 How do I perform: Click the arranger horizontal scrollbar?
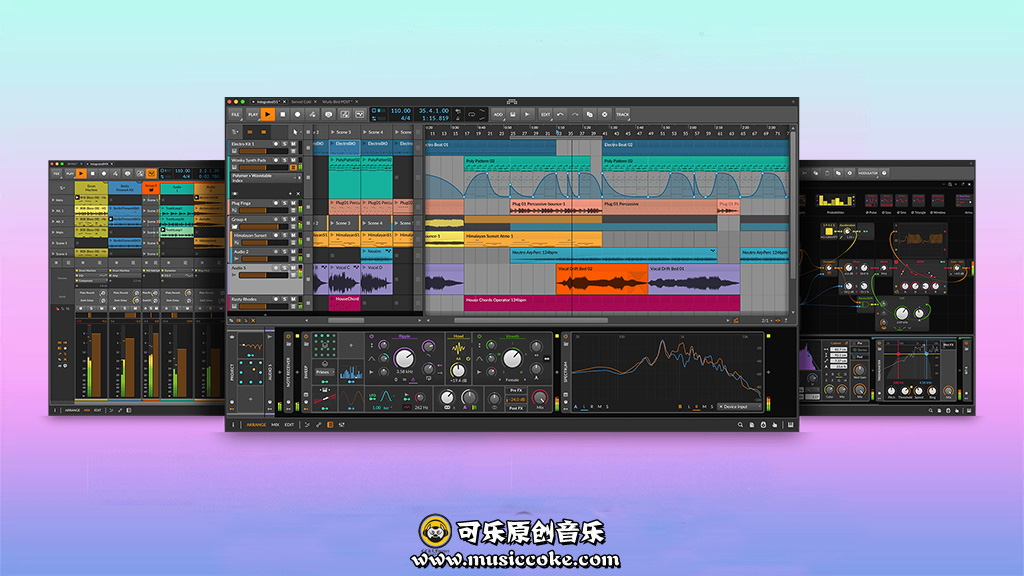530,321
